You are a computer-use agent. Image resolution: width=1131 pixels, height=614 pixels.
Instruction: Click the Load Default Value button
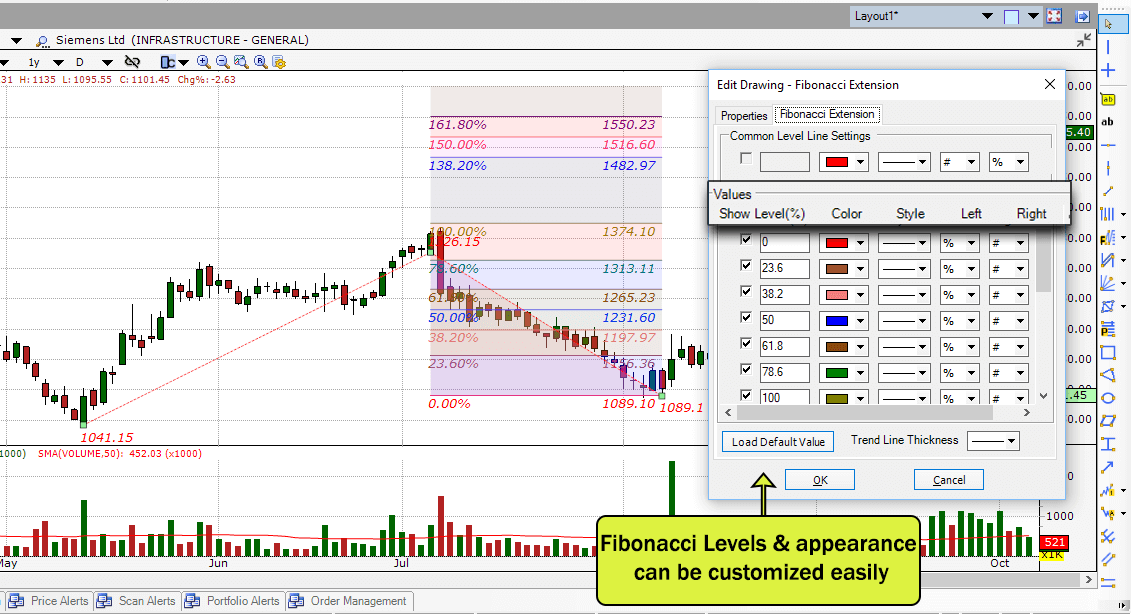(778, 442)
